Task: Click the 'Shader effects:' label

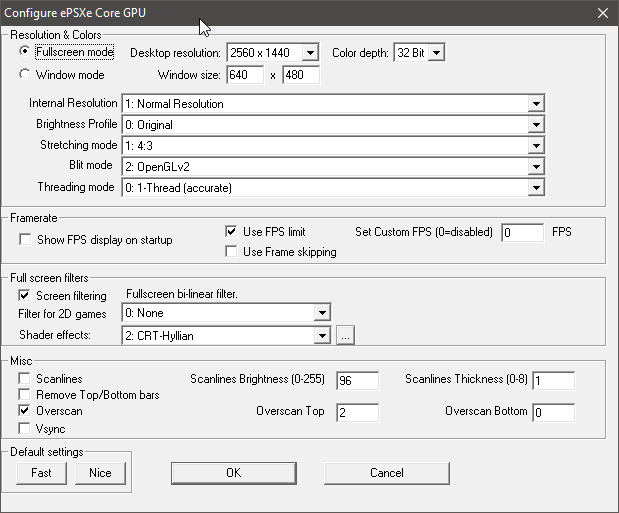Action: click(x=55, y=335)
